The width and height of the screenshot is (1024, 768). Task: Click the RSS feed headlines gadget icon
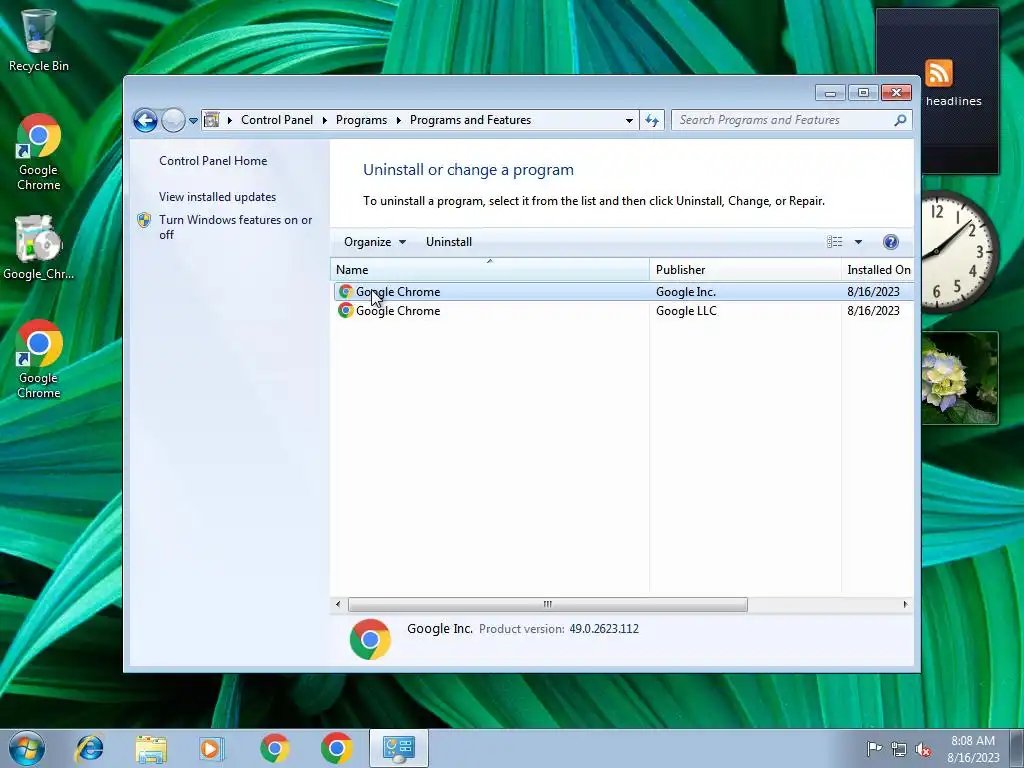[x=938, y=72]
